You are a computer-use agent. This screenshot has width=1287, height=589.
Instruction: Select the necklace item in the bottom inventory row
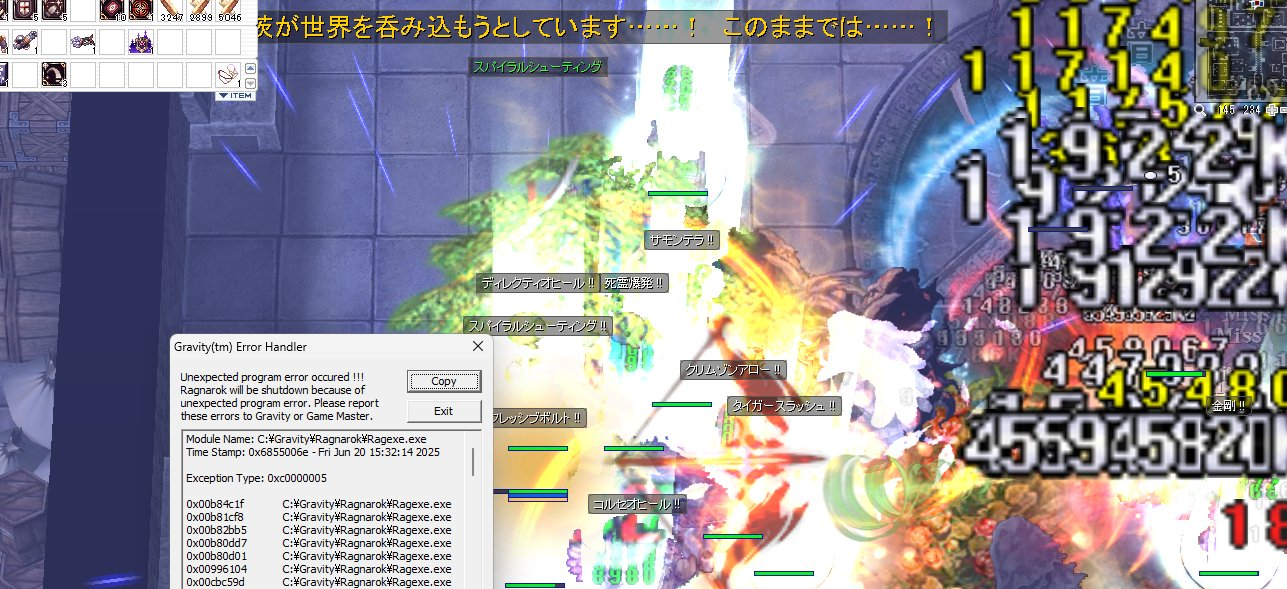point(228,74)
